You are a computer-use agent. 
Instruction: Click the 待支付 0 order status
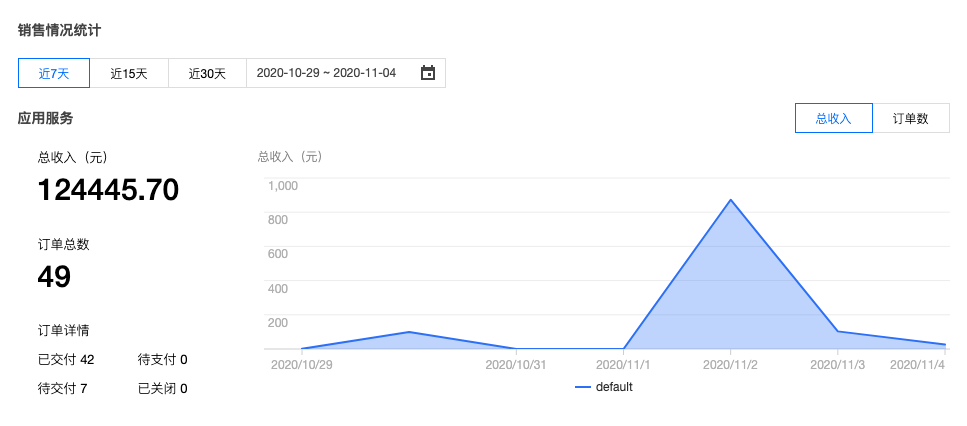(162, 359)
